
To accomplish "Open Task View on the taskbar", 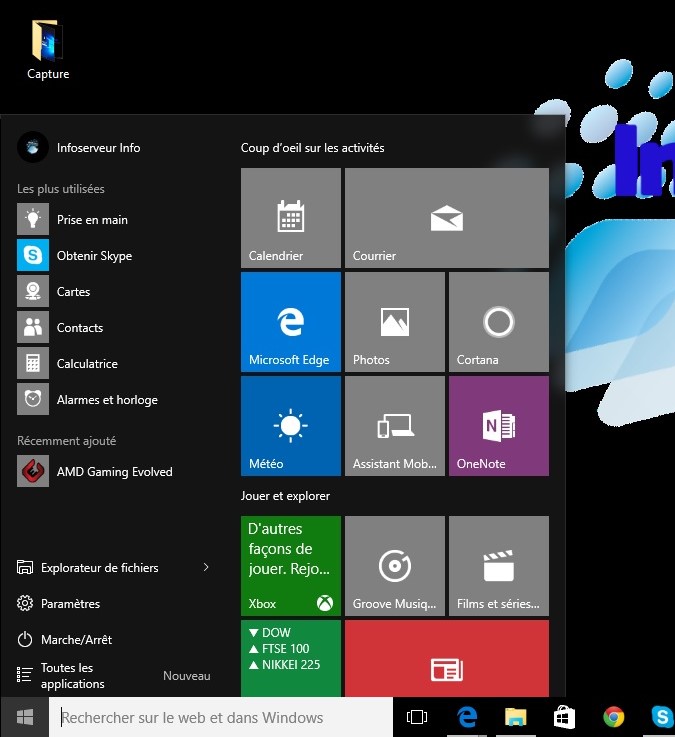I will (x=417, y=717).
